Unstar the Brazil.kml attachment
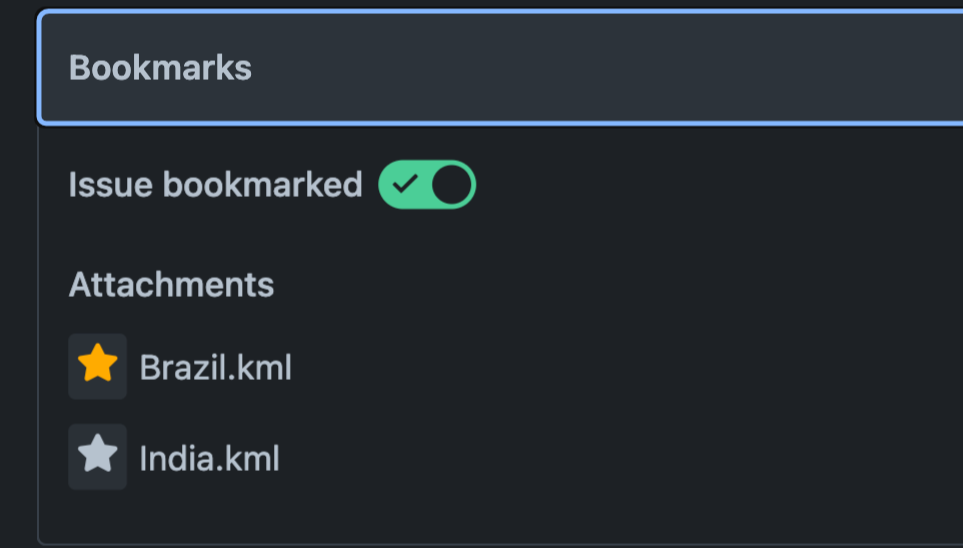The width and height of the screenshot is (963, 548). coord(97,366)
